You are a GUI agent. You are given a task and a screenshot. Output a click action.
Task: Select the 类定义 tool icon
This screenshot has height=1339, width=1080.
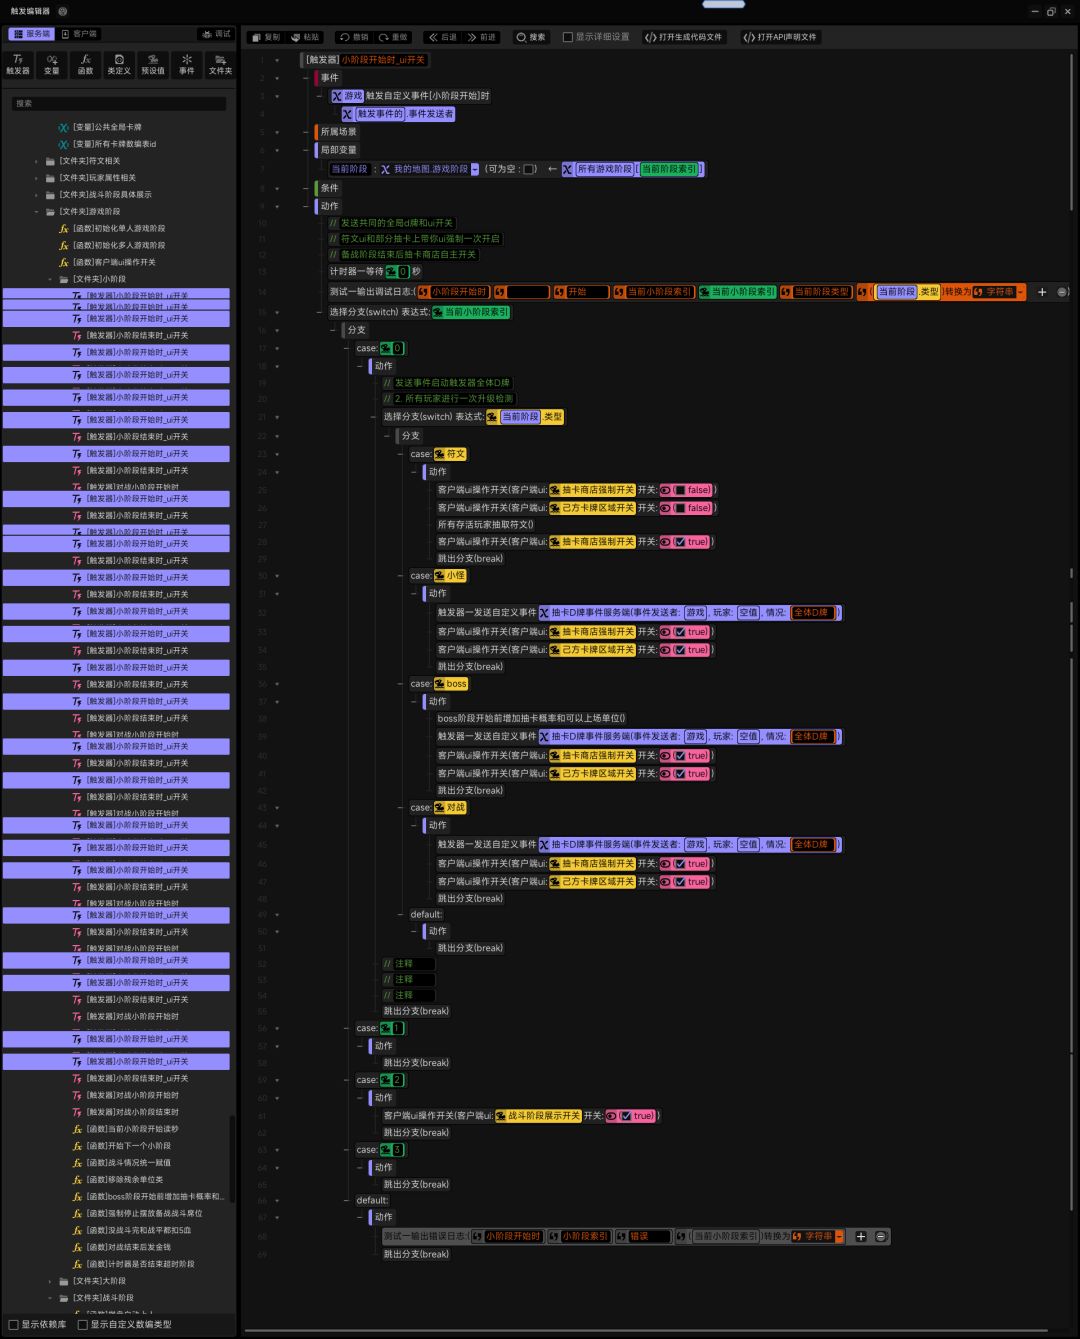tap(119, 64)
